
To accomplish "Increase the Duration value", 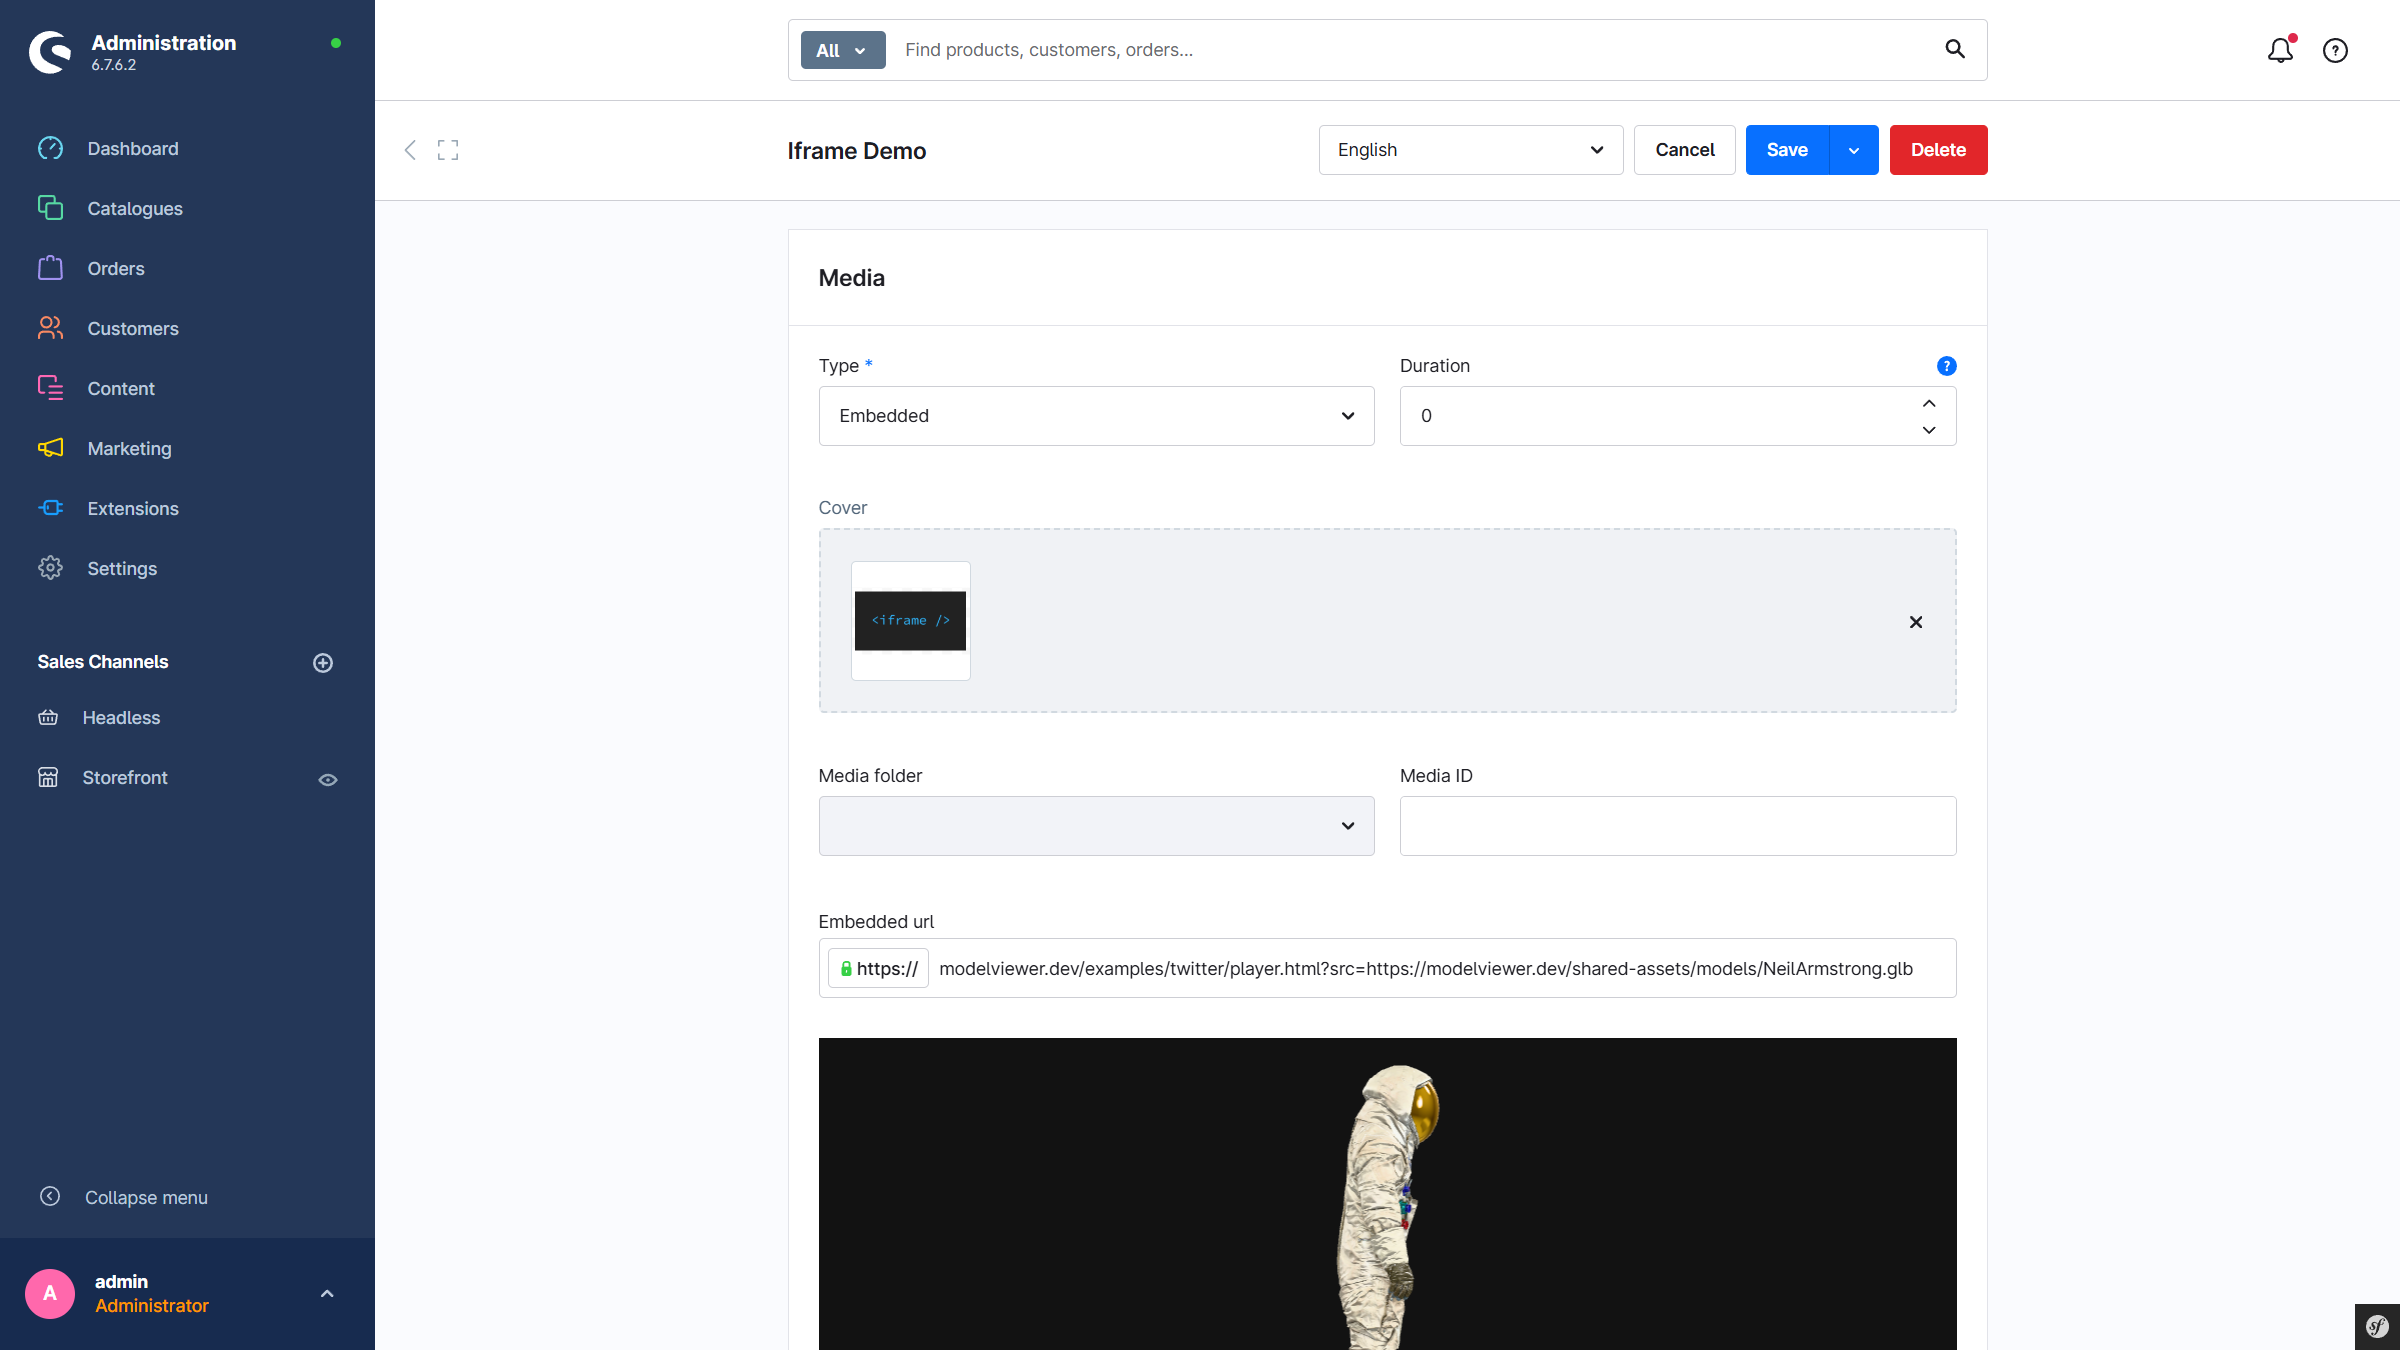I will (1929, 403).
